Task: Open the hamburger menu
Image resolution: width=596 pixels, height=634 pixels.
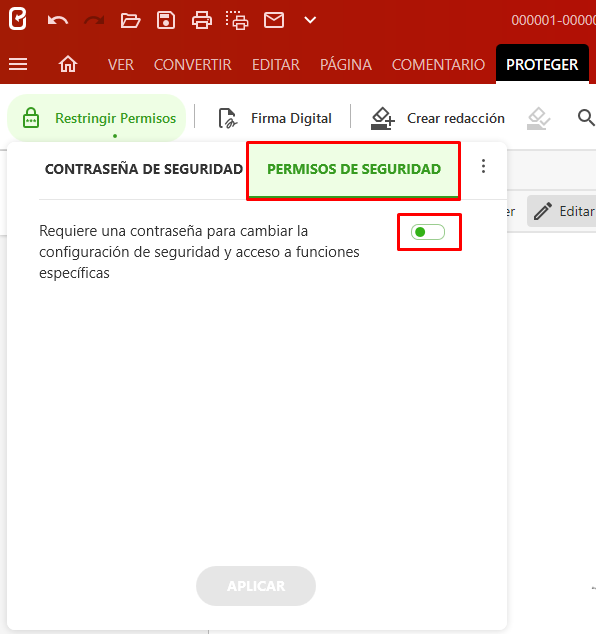Action: (x=18, y=64)
